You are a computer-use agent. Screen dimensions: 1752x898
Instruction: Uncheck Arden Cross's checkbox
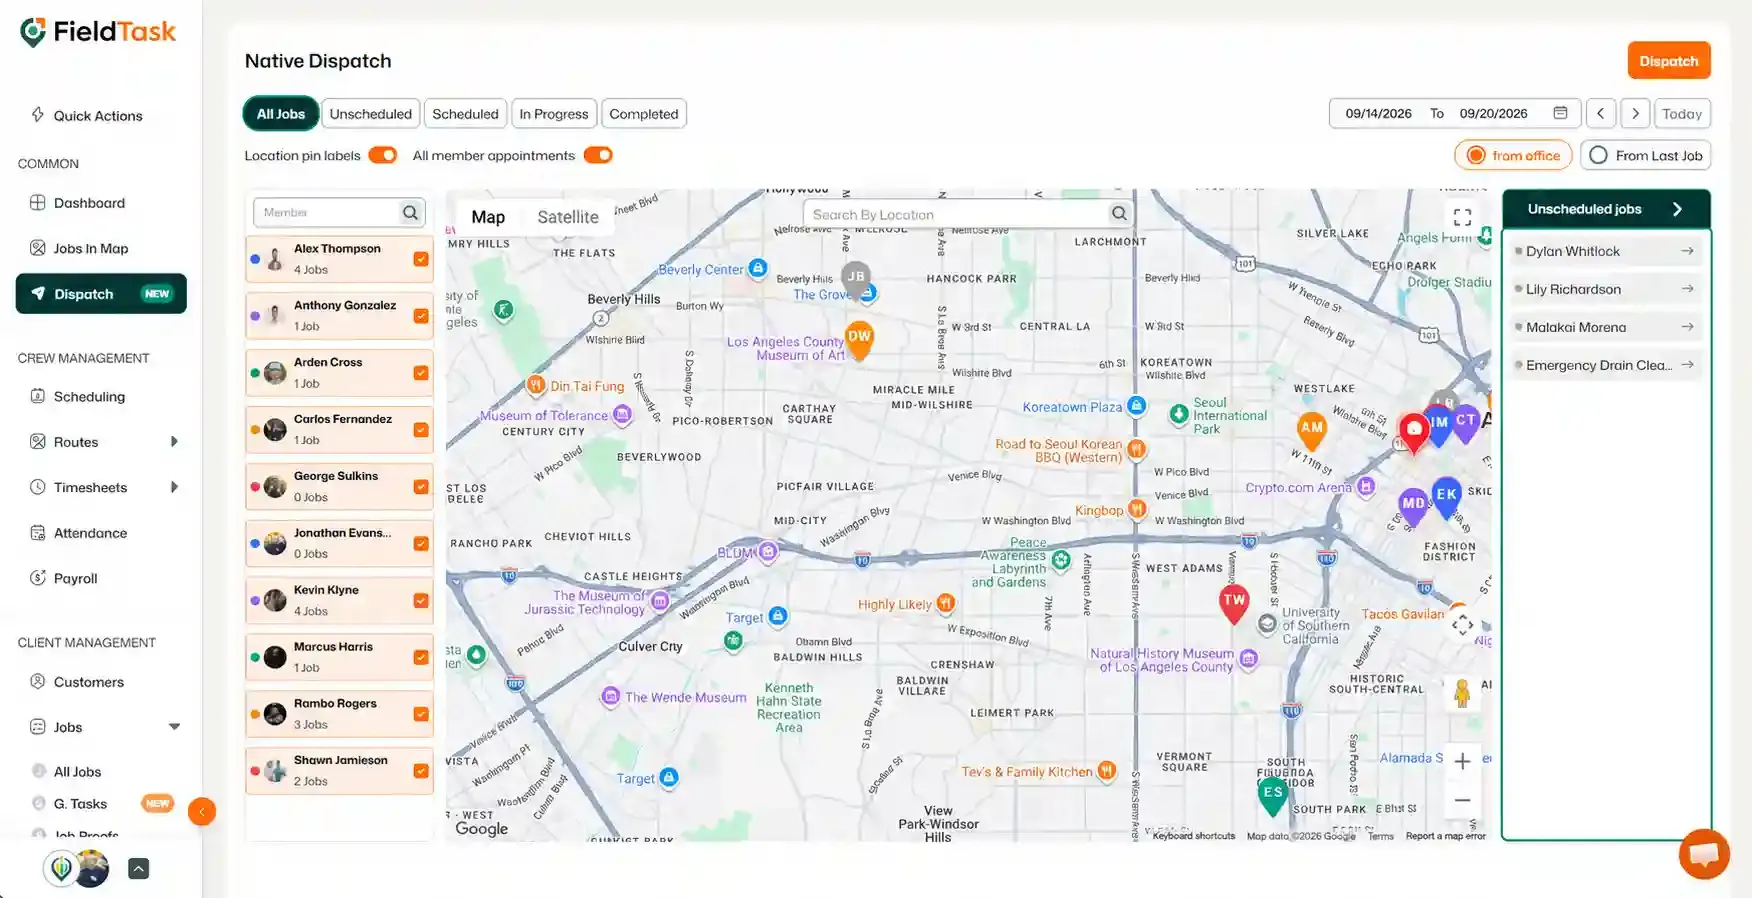(421, 373)
